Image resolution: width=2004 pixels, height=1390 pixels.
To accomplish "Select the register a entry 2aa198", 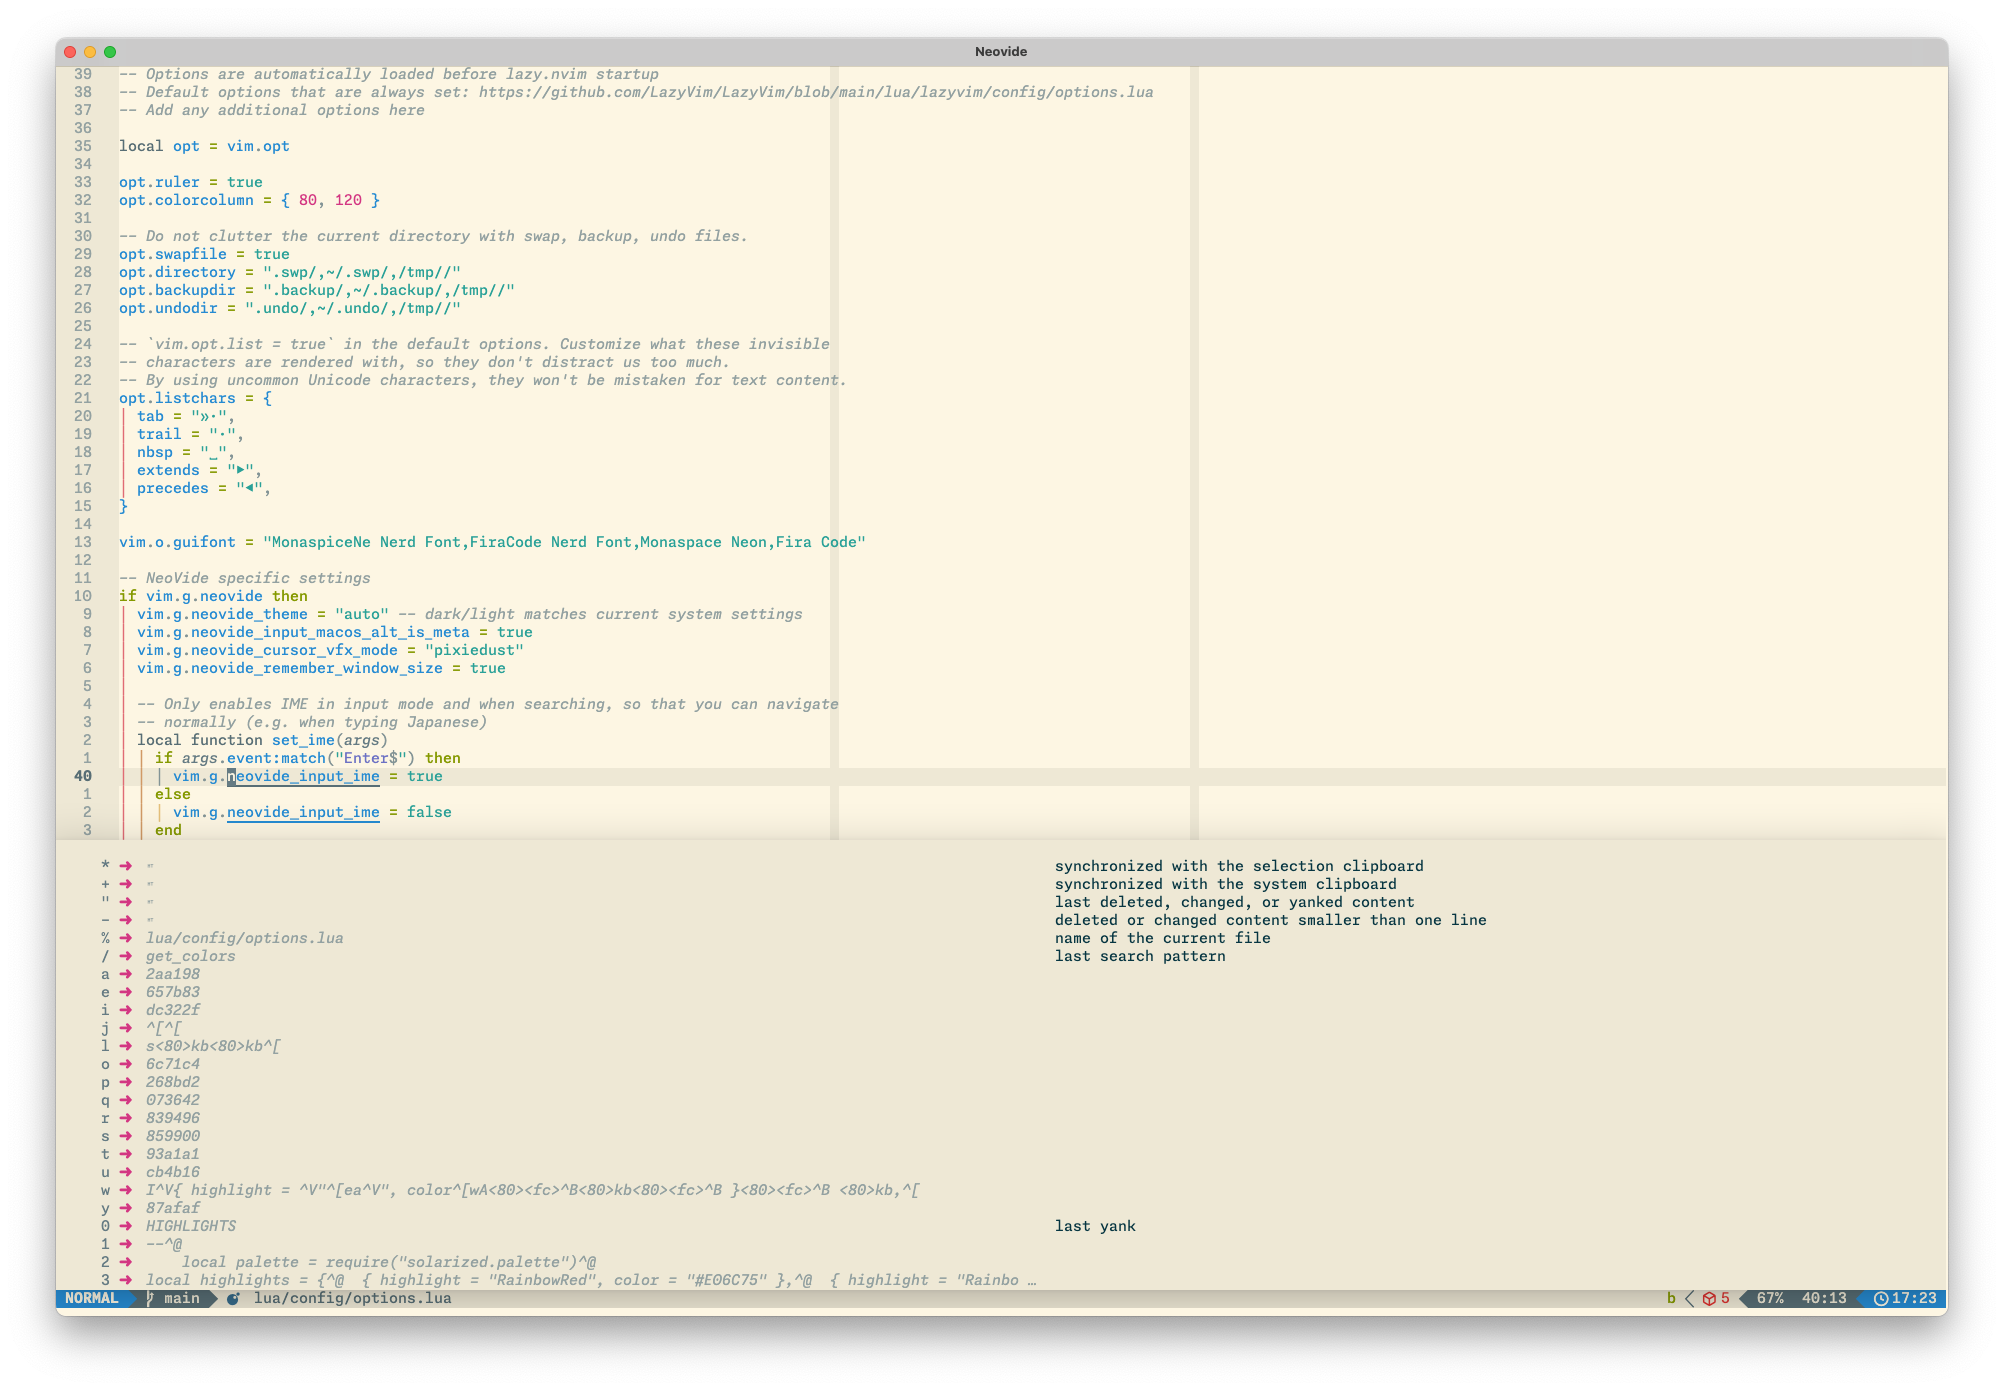I will (x=173, y=974).
